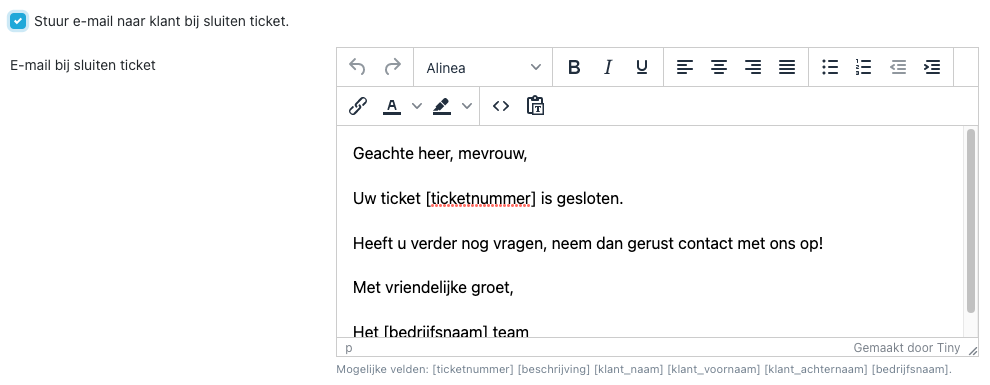Increase paragraph indent
990x385 pixels.
click(x=932, y=67)
